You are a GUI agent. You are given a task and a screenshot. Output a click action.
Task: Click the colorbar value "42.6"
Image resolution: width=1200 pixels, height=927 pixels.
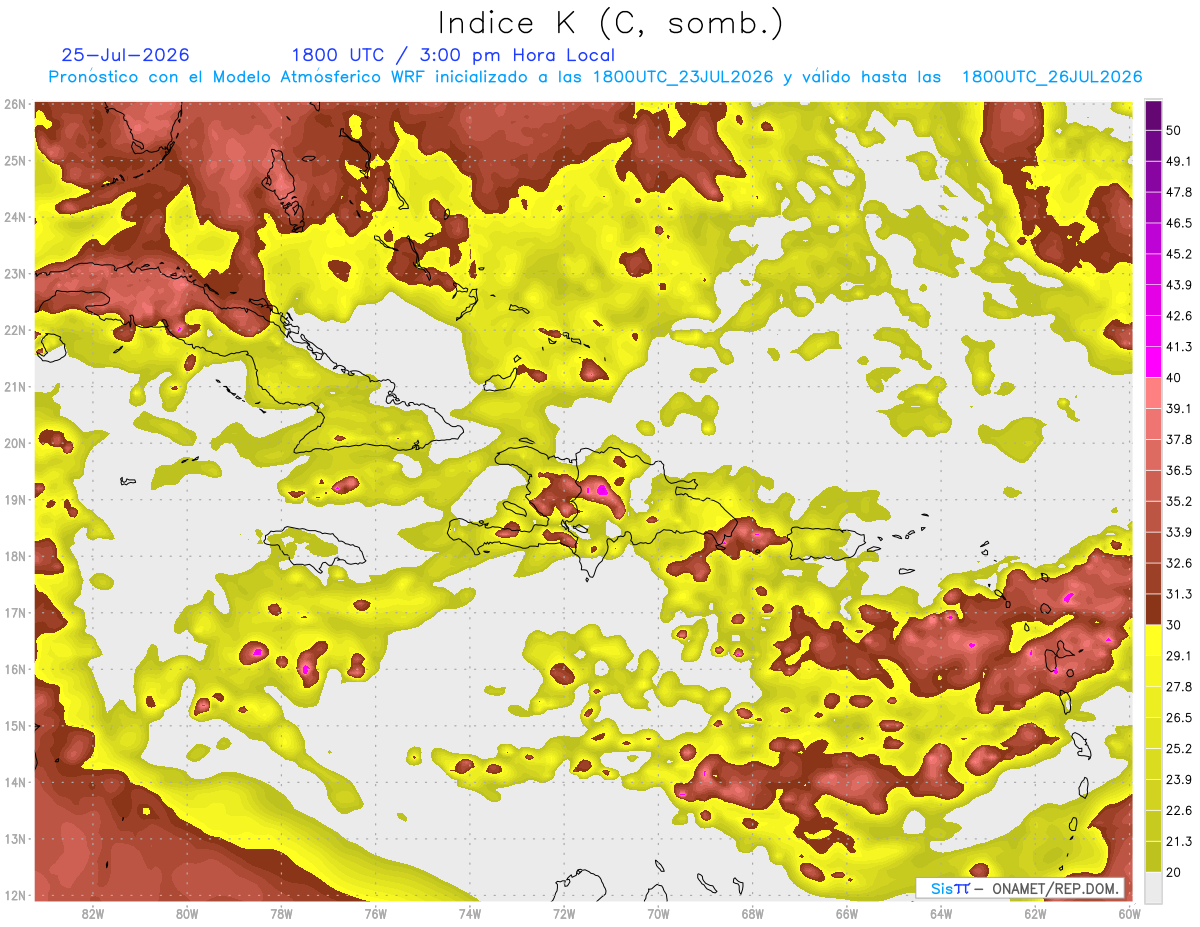tap(1179, 316)
